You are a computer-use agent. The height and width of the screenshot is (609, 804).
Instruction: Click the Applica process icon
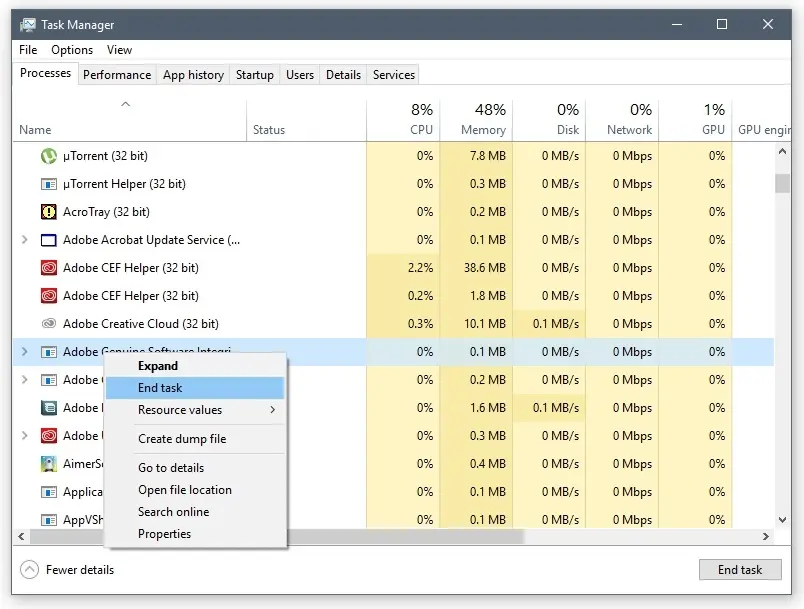49,492
